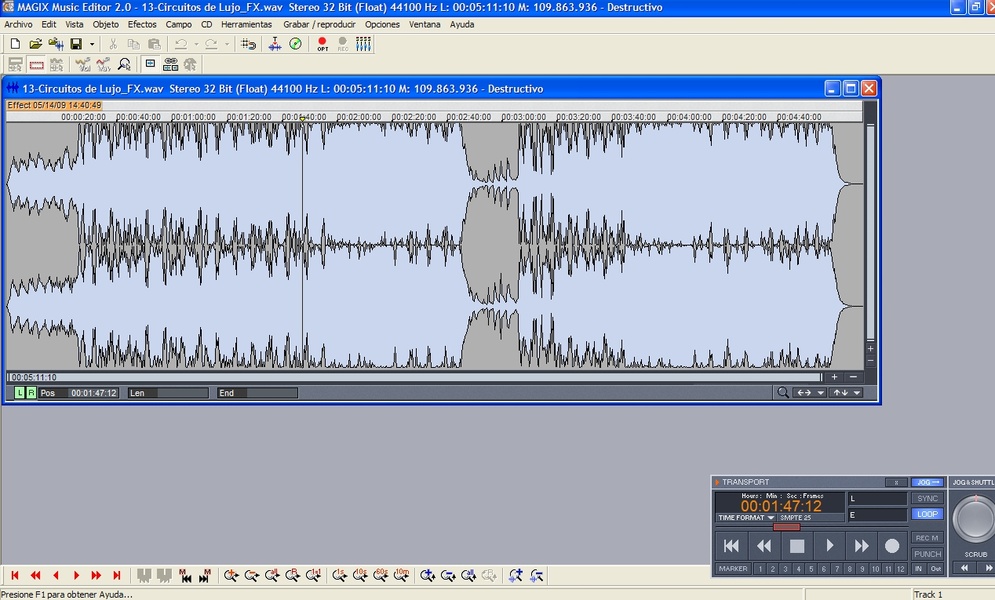
Task: Toggle the SYNC button in Transport
Action: (927, 498)
